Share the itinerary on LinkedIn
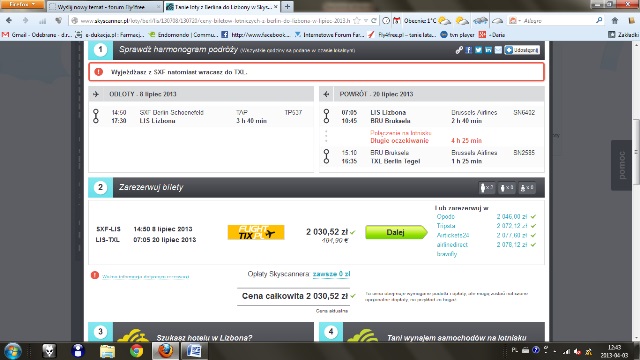 (x=488, y=50)
